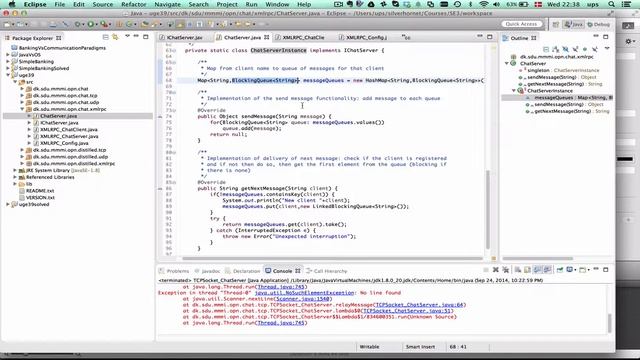Click the editor horizontal scrollbar
640x360 pixels.
pyautogui.click(x=333, y=258)
